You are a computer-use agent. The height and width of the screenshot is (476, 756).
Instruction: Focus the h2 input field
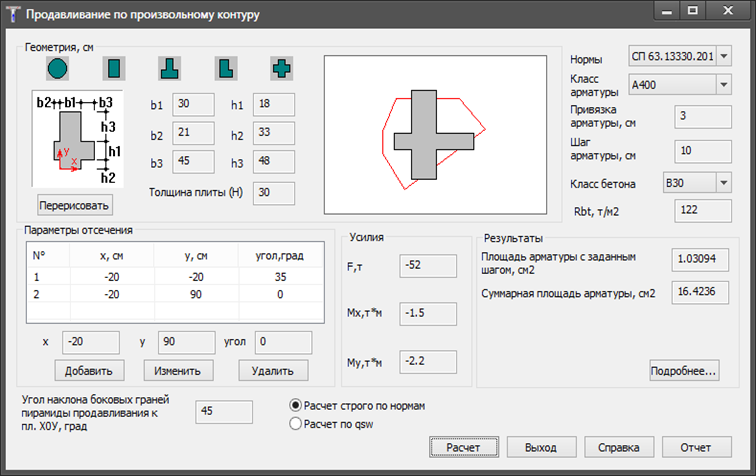point(274,133)
